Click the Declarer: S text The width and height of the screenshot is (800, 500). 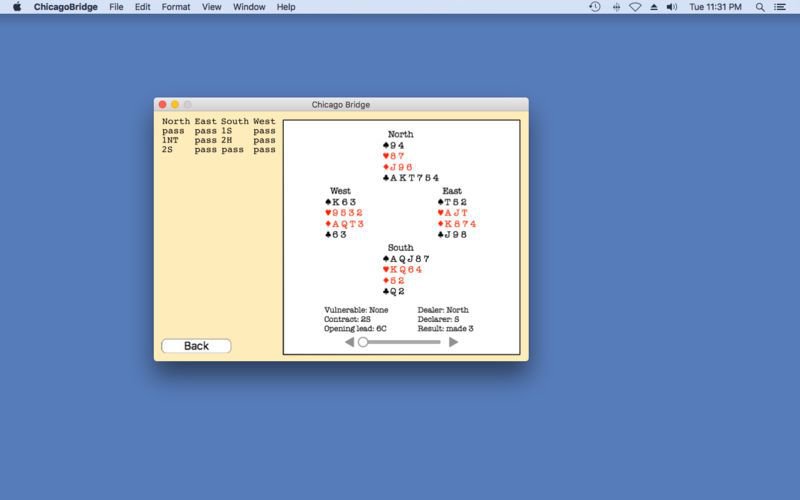[438, 319]
